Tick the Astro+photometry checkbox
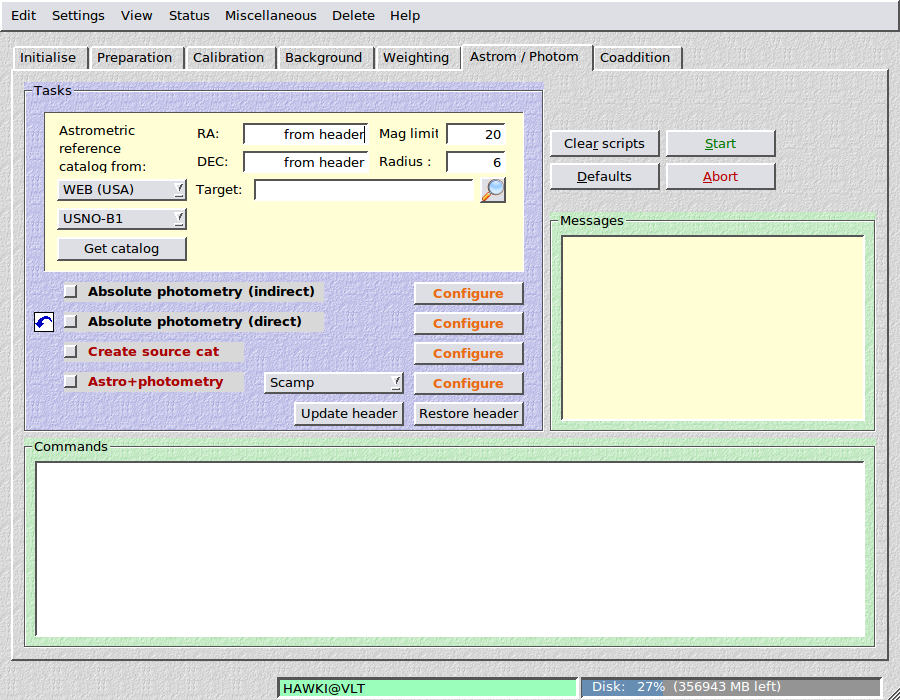This screenshot has width=900, height=700. tap(70, 382)
